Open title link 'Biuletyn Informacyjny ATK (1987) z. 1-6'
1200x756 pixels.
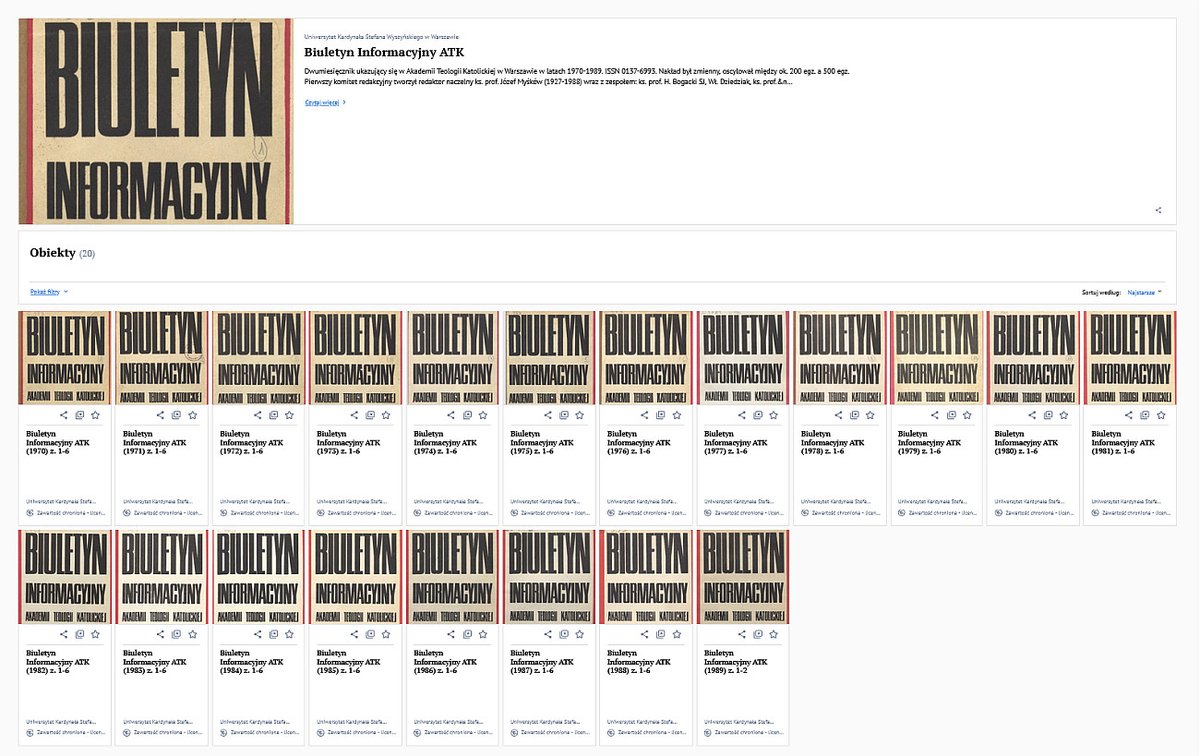(542, 662)
